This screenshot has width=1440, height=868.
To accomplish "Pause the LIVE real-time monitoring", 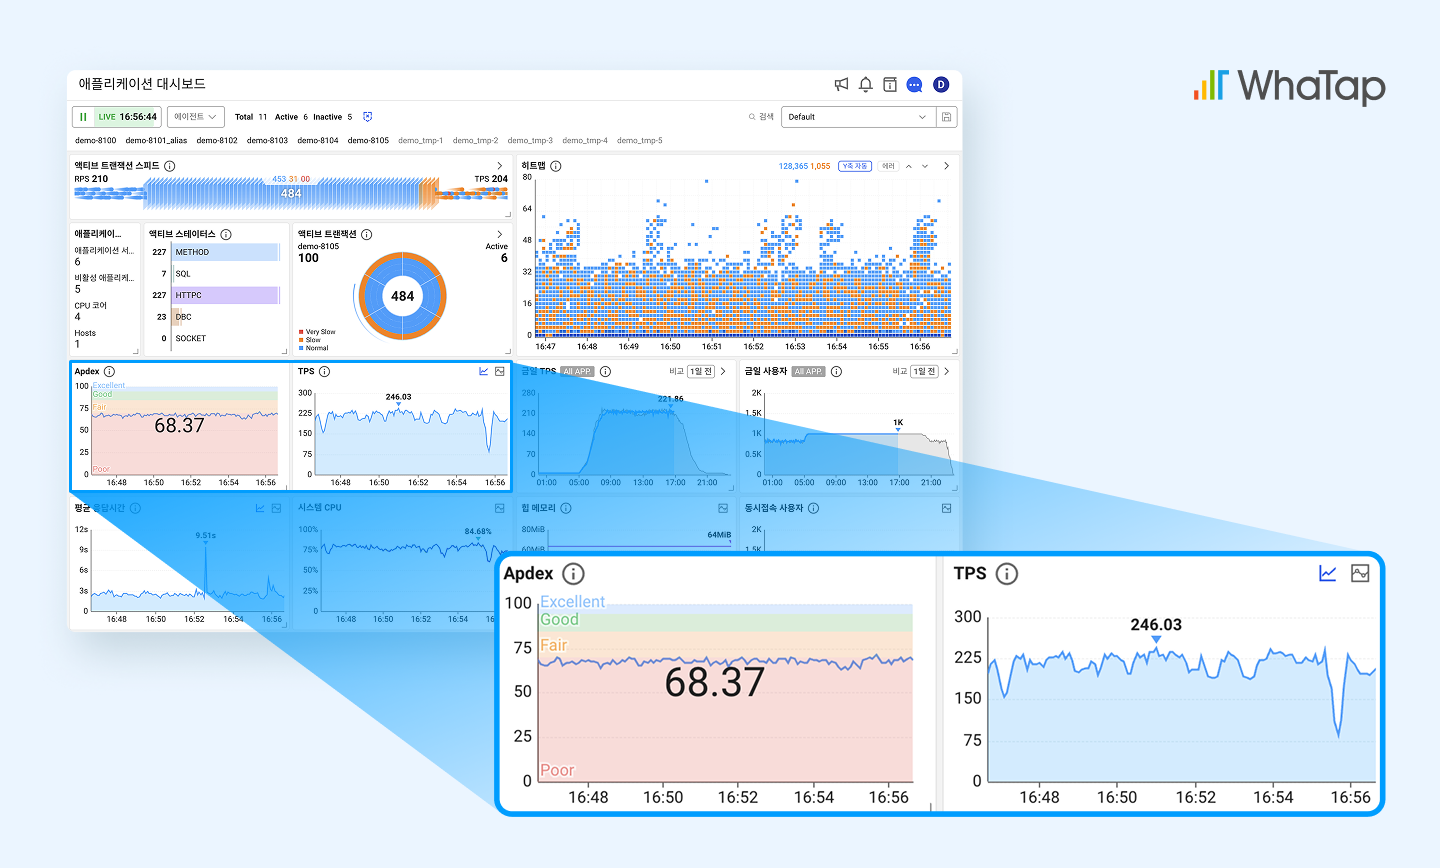I will tap(83, 117).
